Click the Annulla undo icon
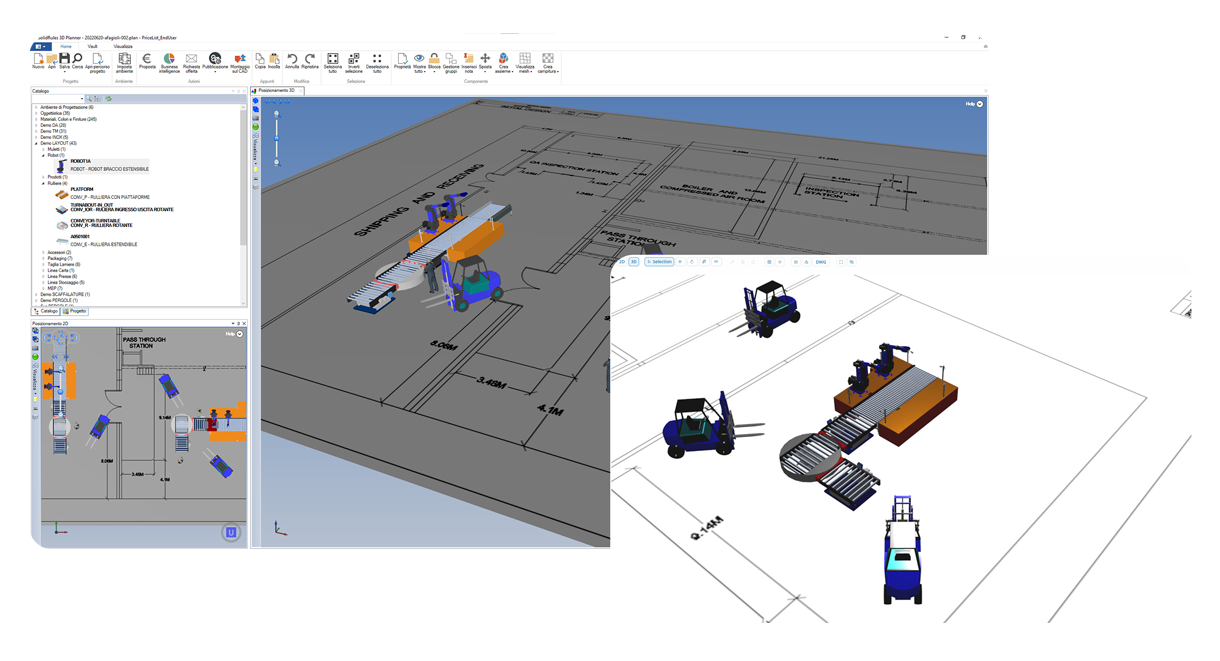This screenshot has width=1220, height=661. (x=293, y=60)
